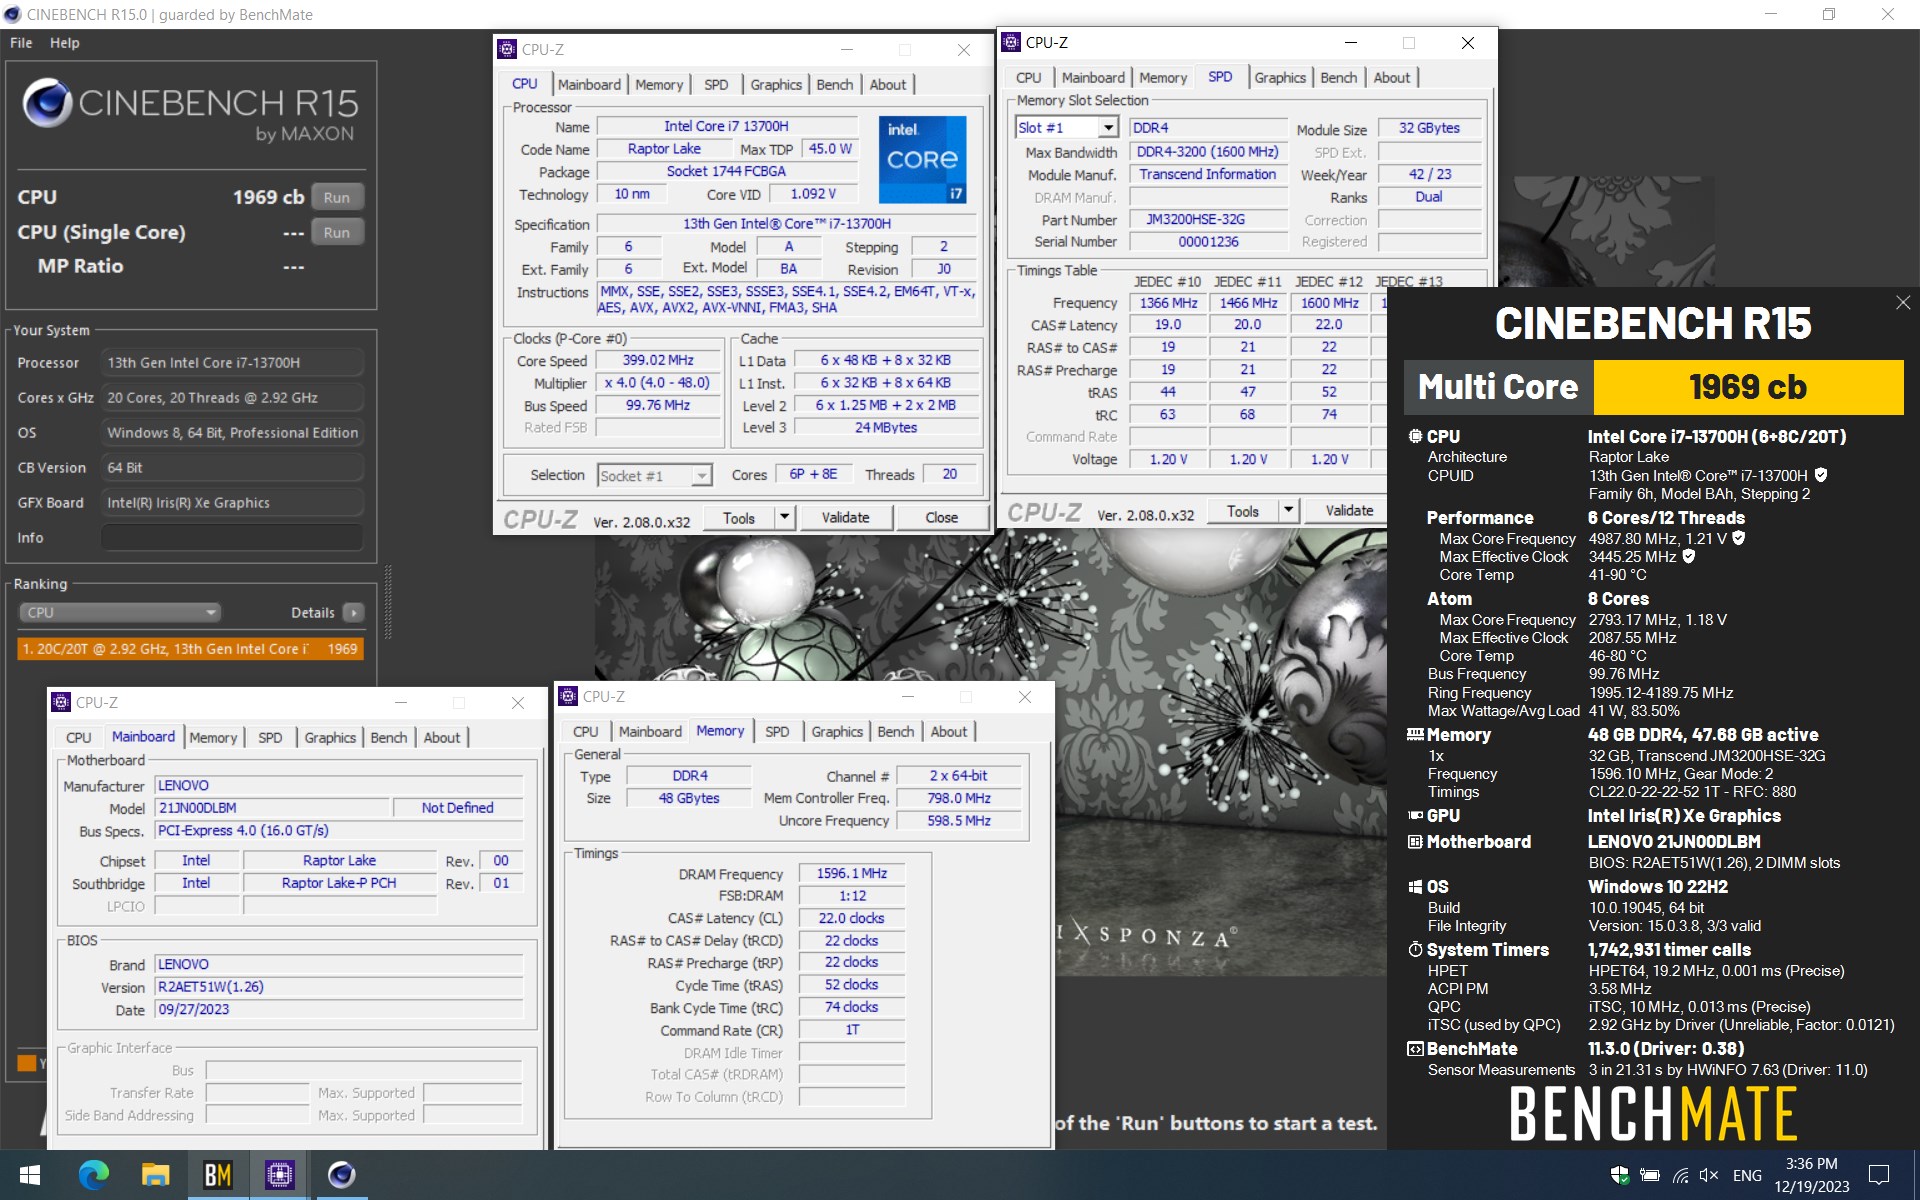
Task: Click CPU-Z title icon of Mainboard window
Action: pyautogui.click(x=61, y=702)
